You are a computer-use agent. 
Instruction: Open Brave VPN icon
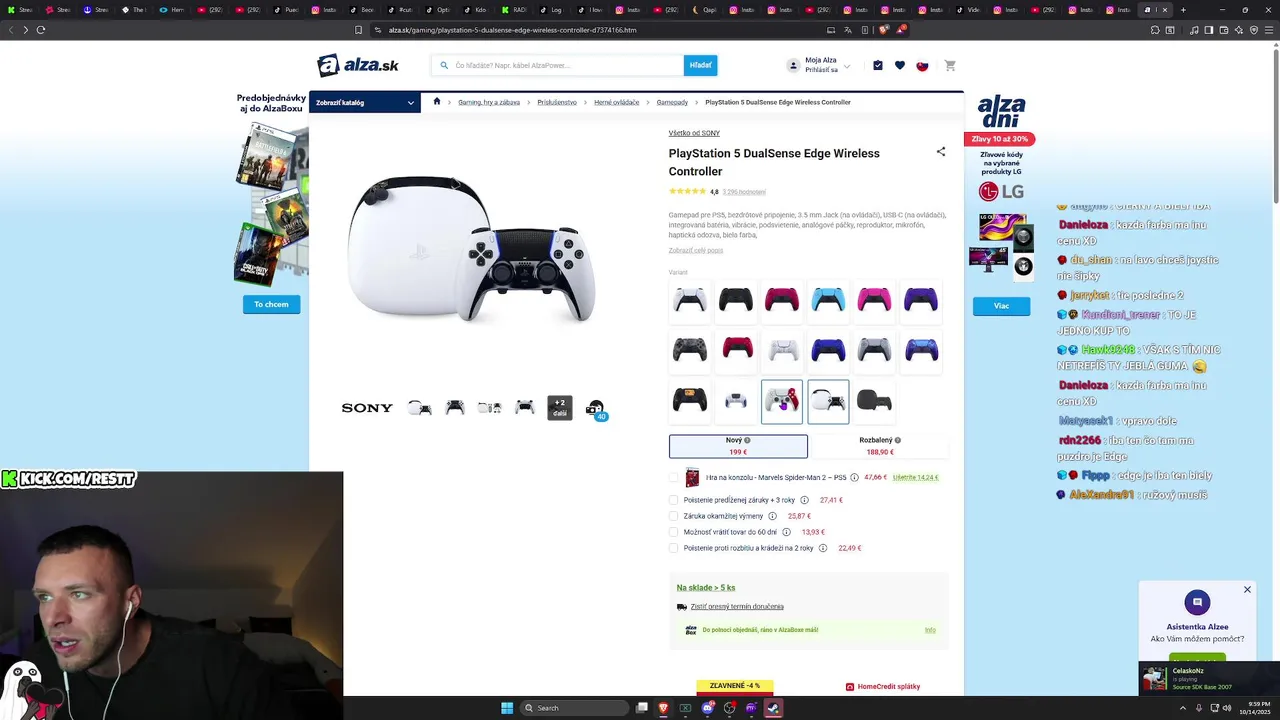tap(1254, 30)
